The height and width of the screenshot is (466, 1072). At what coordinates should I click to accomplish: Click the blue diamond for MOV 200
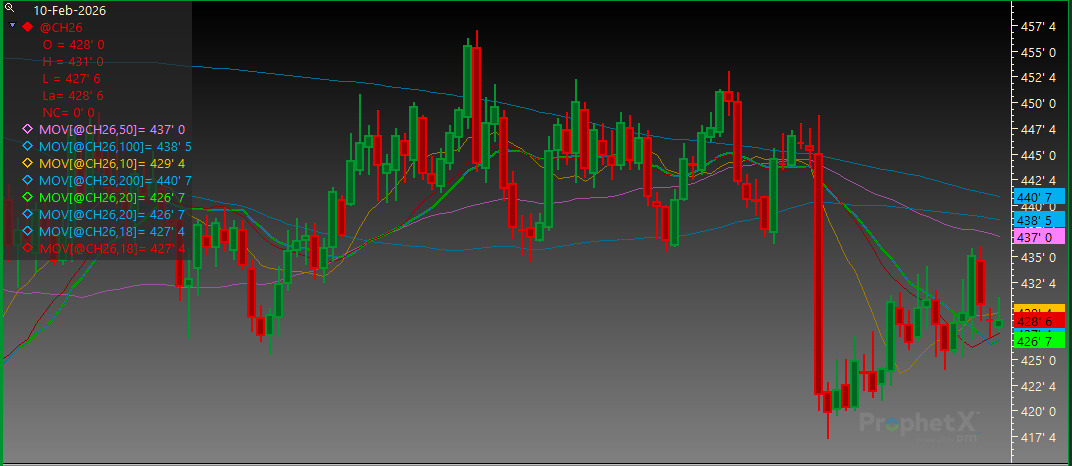click(28, 180)
